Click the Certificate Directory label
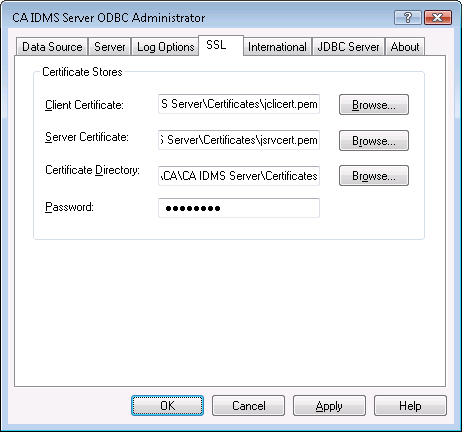The image size is (462, 432). tap(92, 170)
